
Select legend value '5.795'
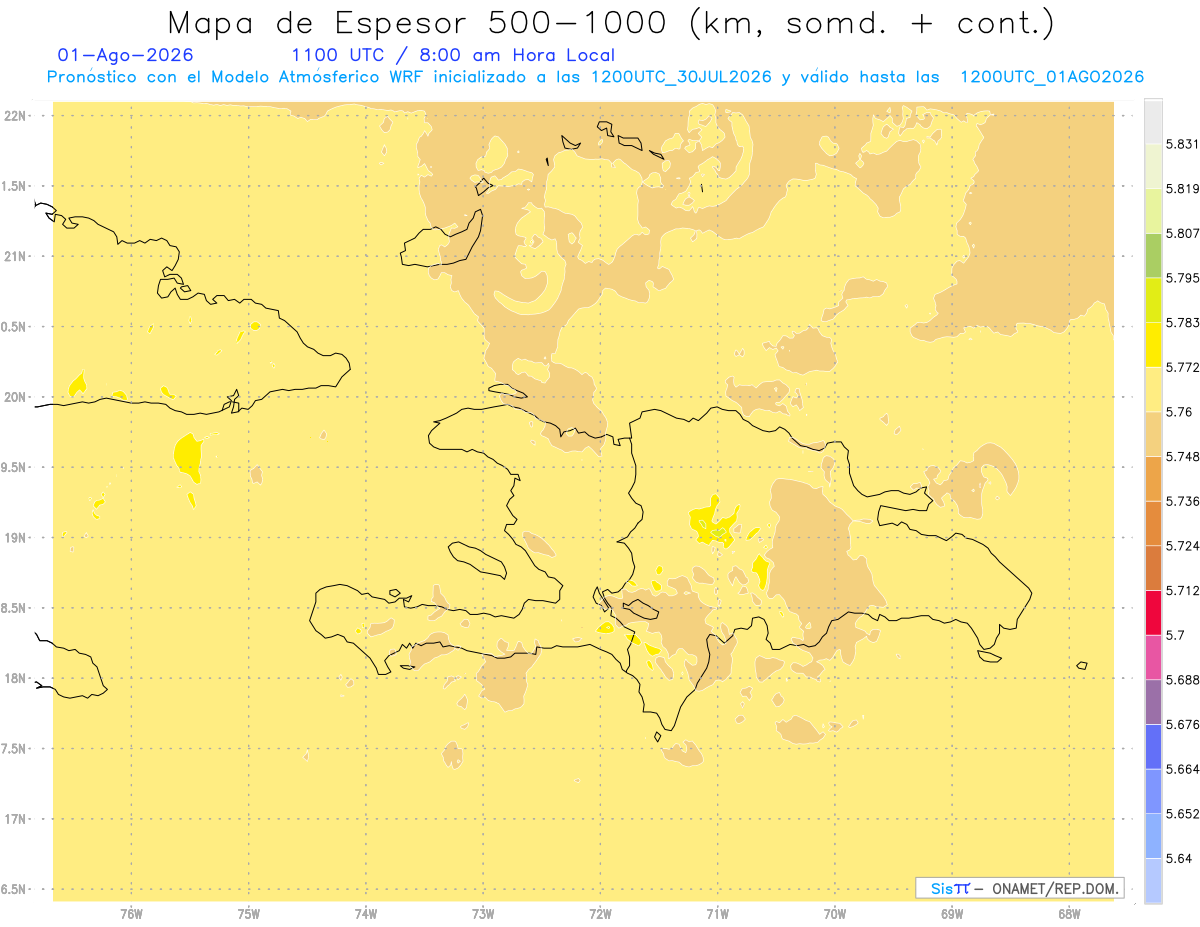point(1182,278)
